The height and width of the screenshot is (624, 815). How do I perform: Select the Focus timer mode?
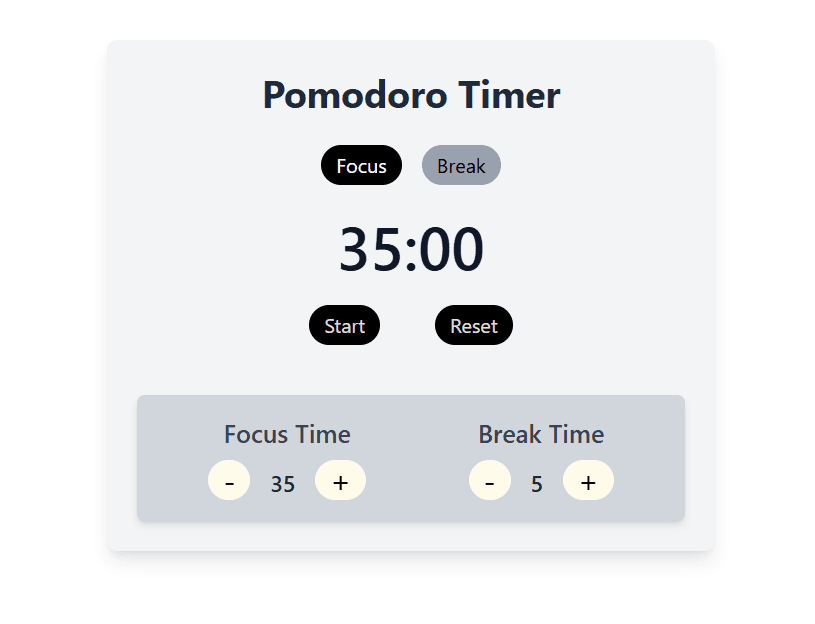361,165
